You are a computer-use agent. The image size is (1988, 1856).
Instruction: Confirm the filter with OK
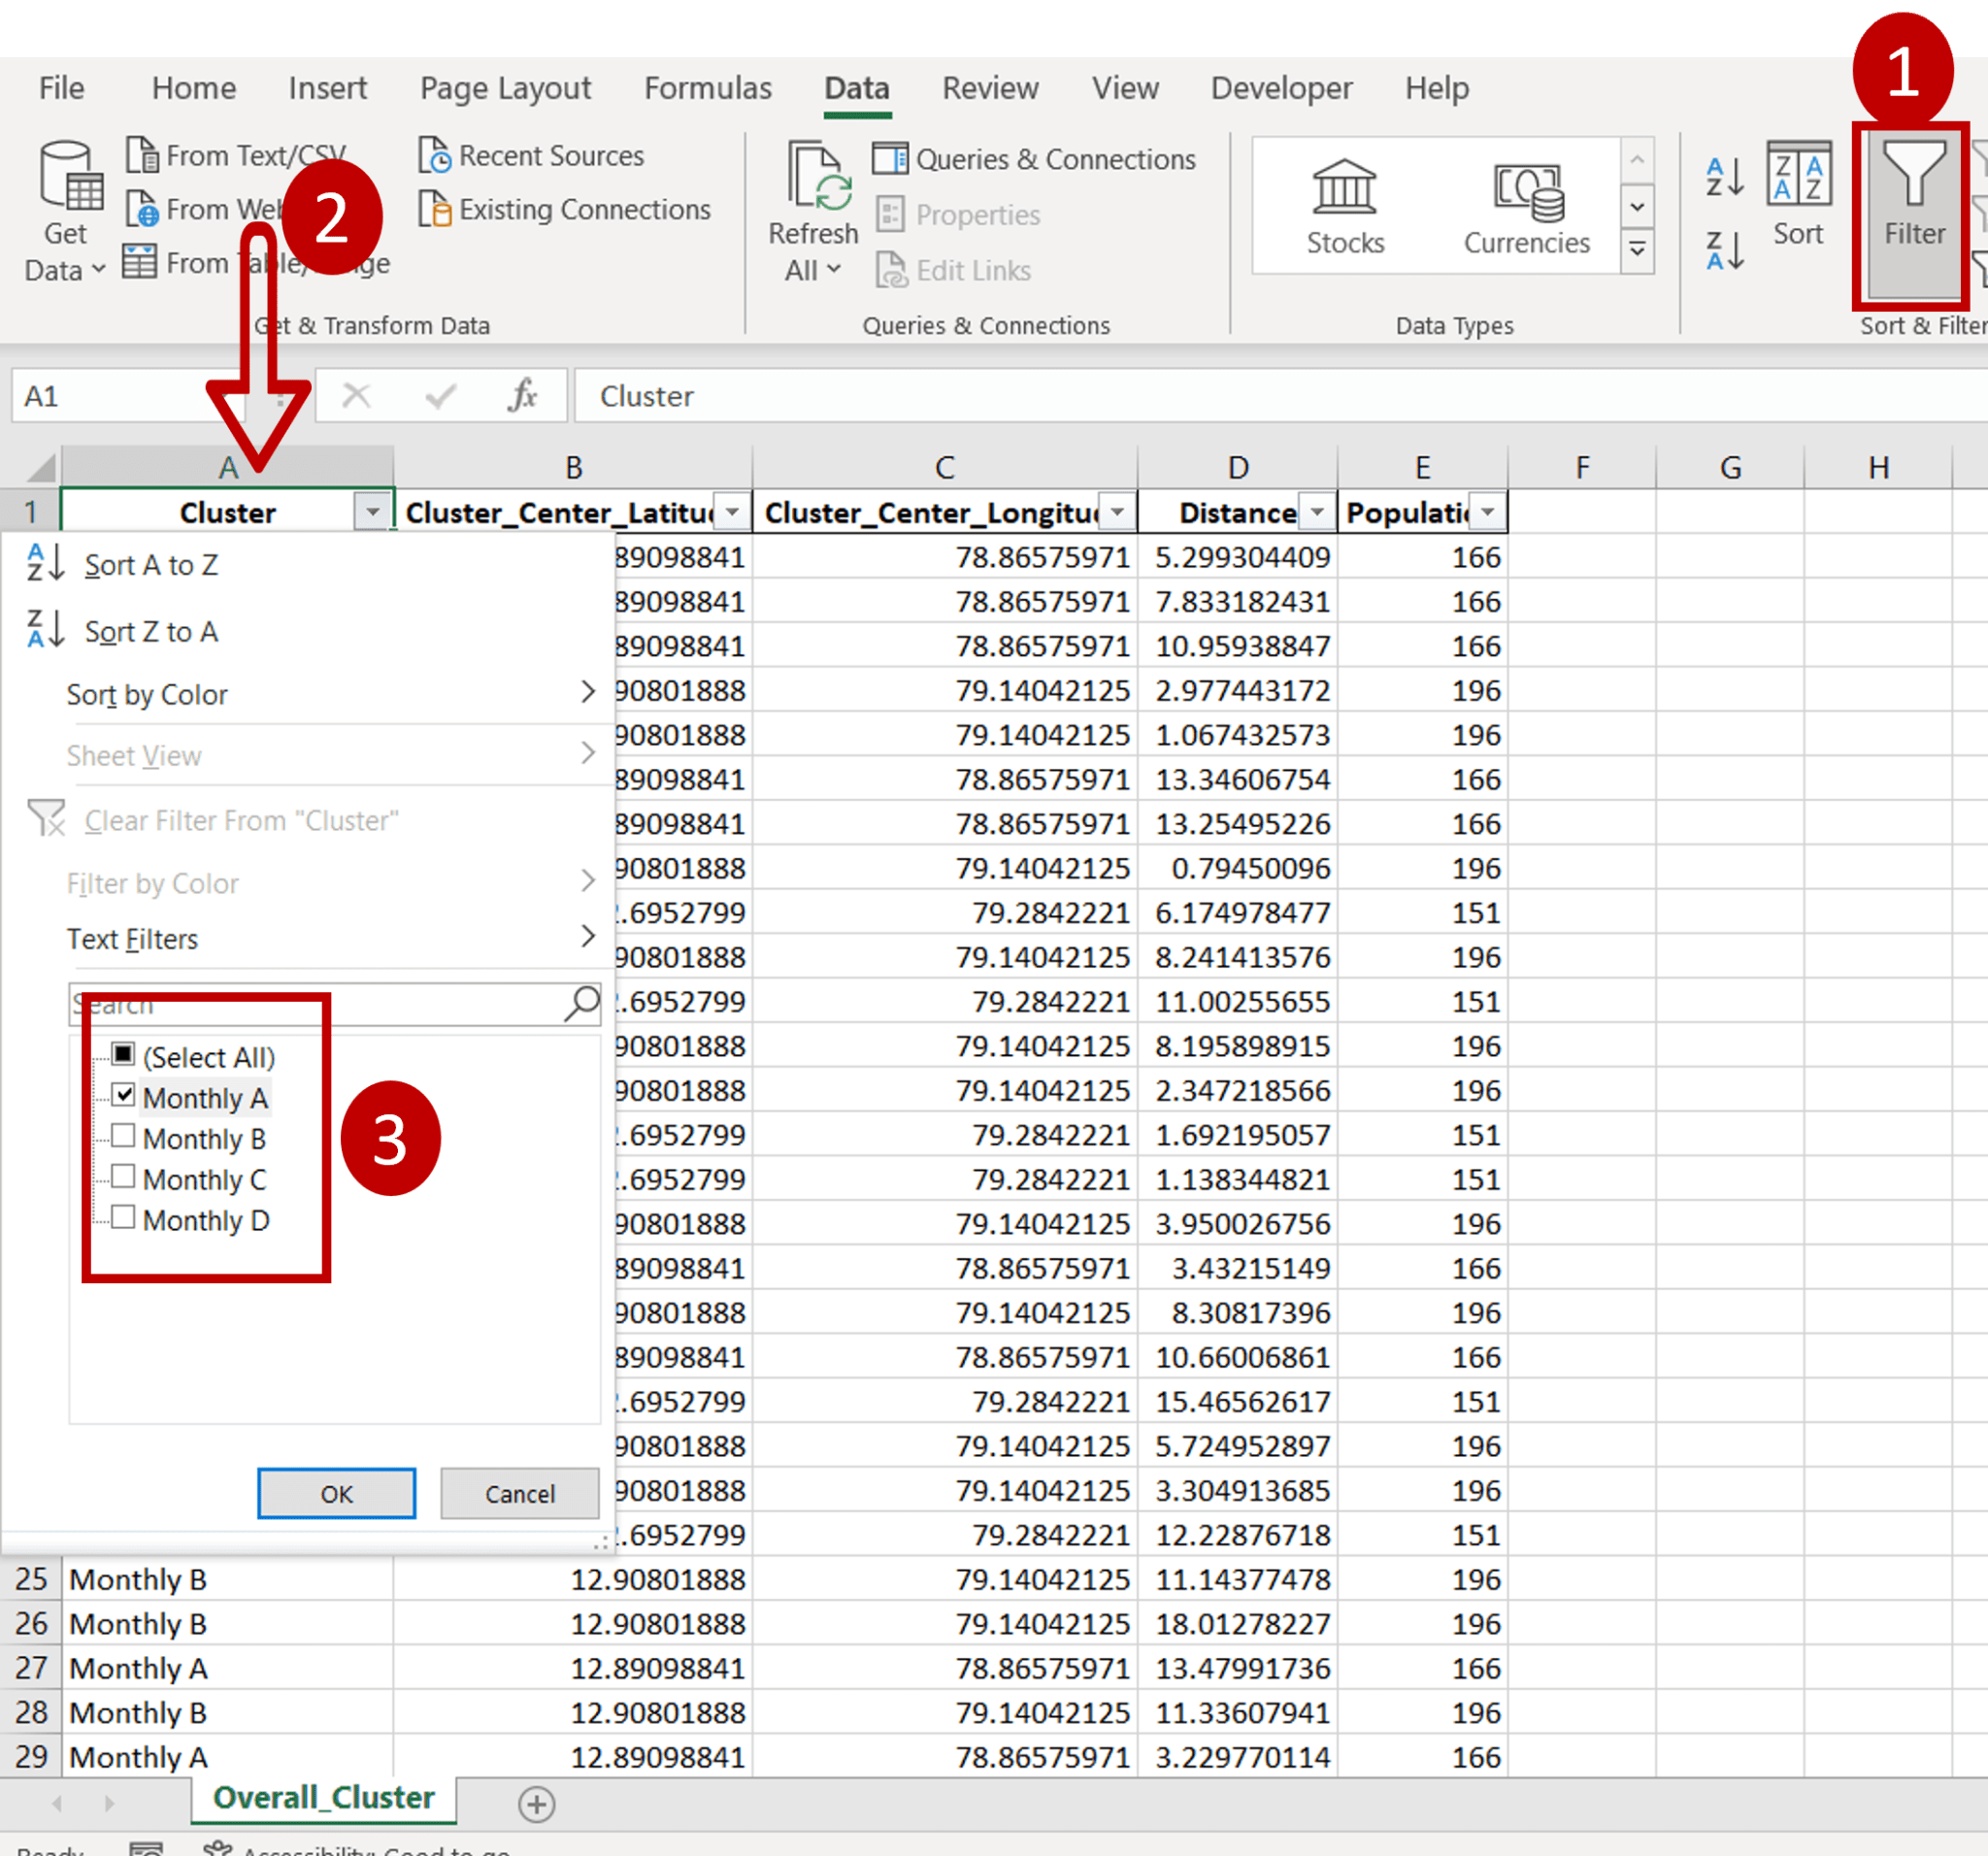point(336,1493)
